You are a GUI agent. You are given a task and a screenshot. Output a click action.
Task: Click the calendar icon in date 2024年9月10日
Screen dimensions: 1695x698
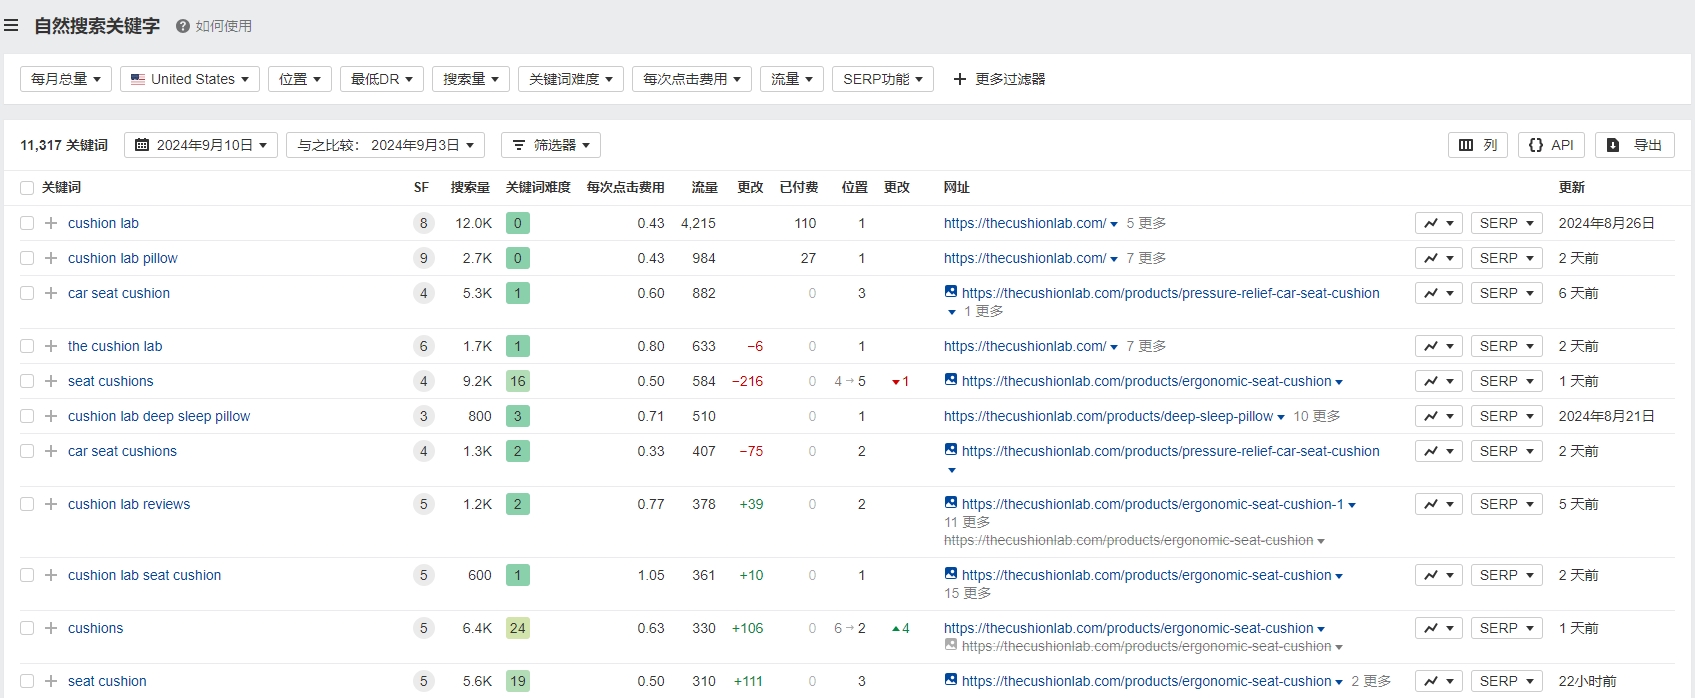(142, 145)
